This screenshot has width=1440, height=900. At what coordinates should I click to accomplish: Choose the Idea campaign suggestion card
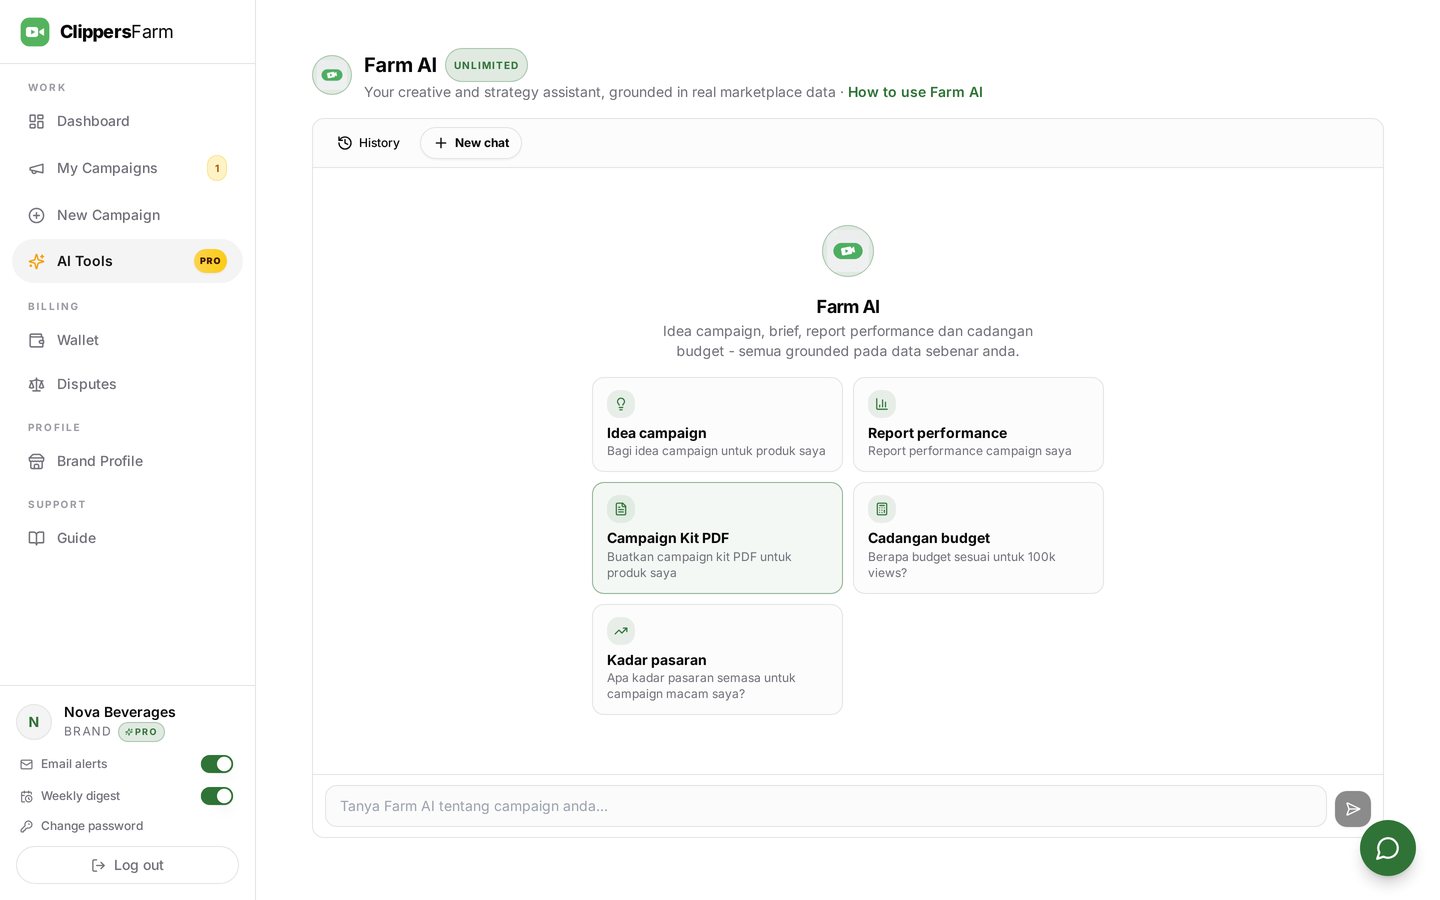tap(717, 424)
